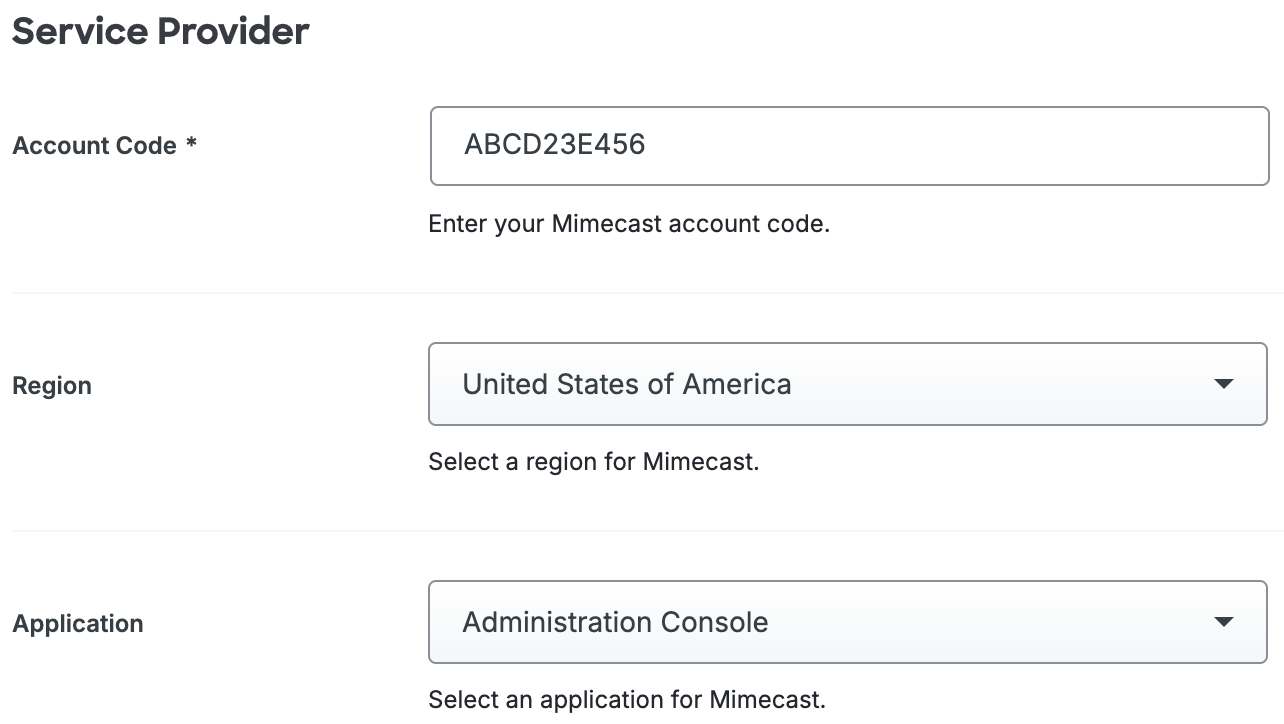Expand the United States of America region selector
Viewport: 1284px width, 724px height.
pyautogui.click(x=848, y=384)
